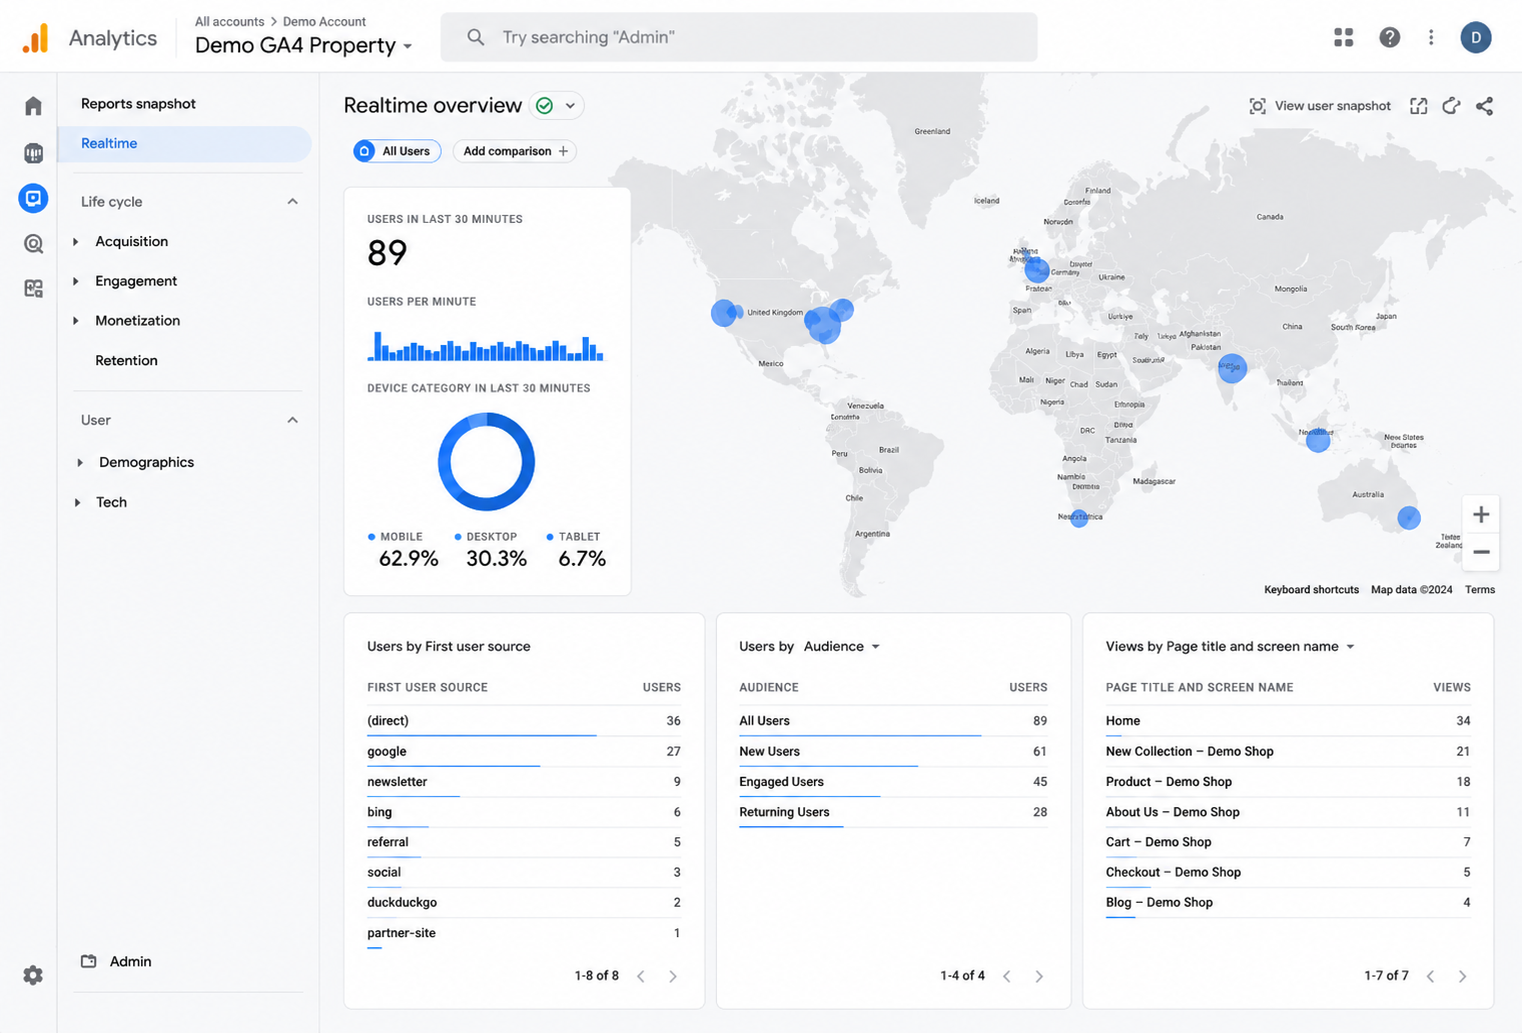
Task: Open the Help question mark icon
Action: 1389,37
